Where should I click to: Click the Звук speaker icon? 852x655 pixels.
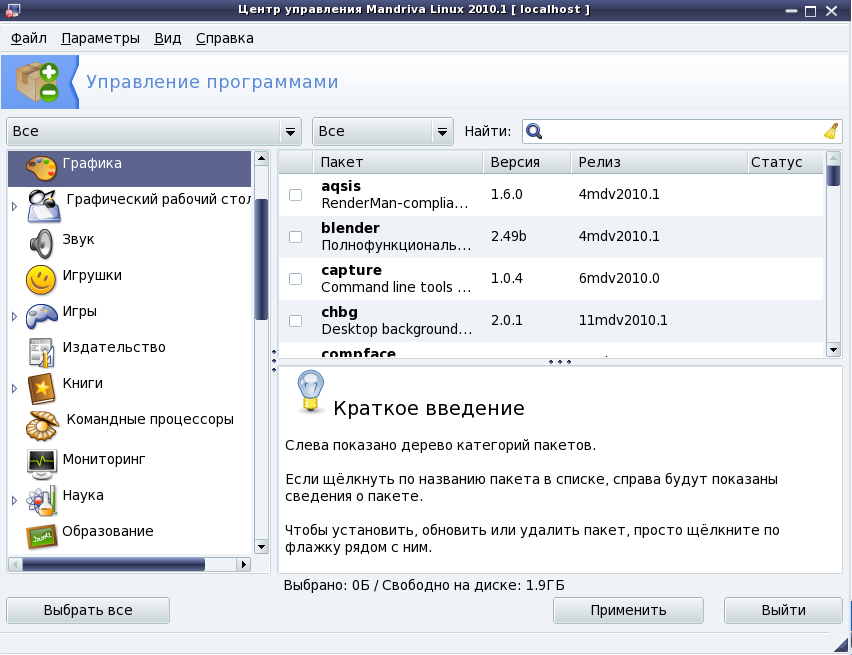(x=41, y=243)
